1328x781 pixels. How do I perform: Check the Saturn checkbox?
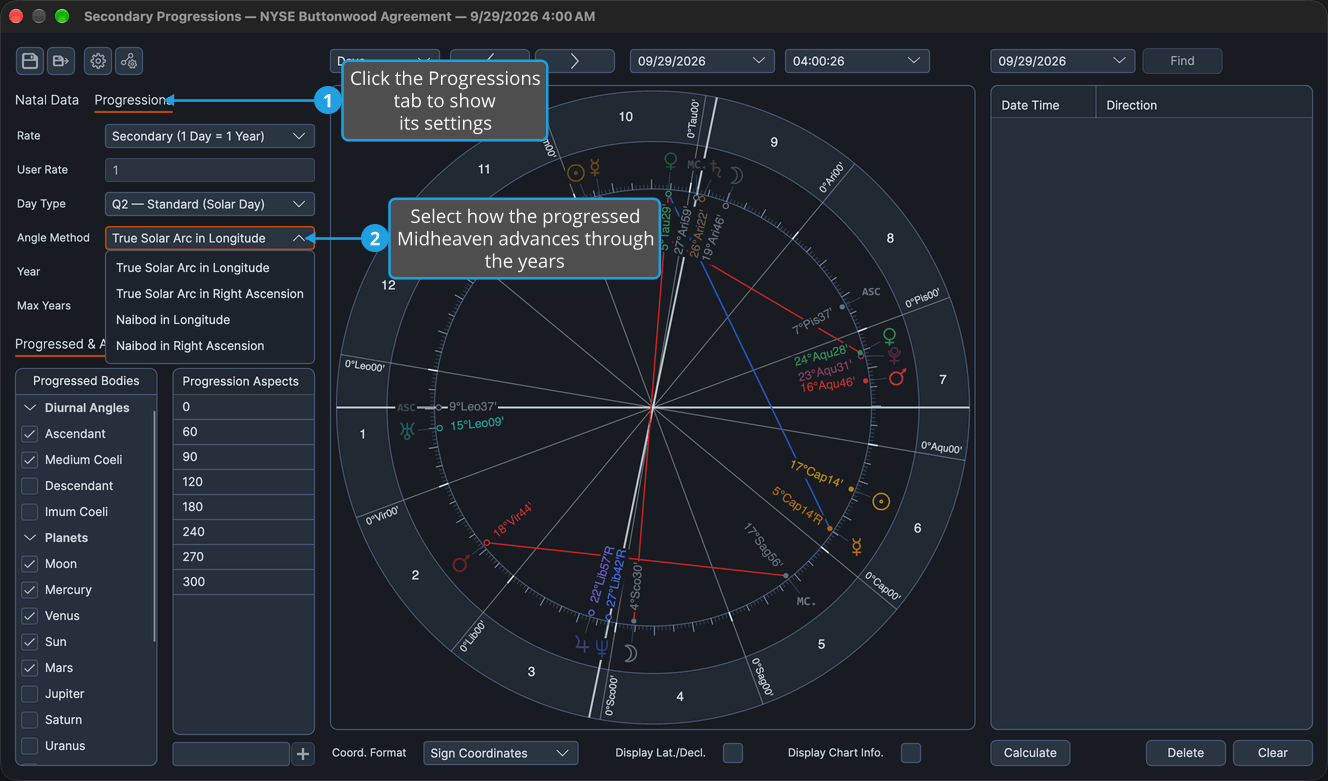pyautogui.click(x=30, y=720)
